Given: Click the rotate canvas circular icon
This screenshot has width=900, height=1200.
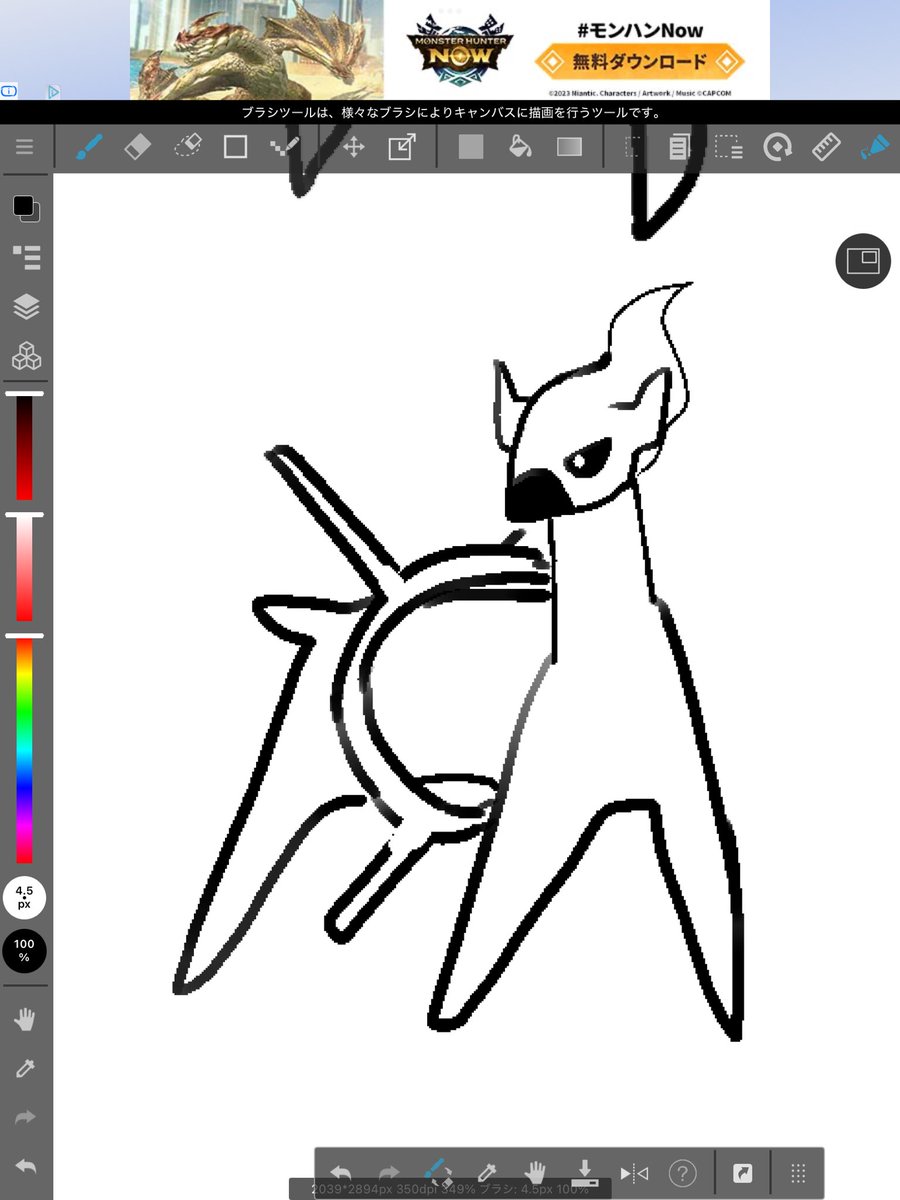Looking at the screenshot, I should (777, 148).
